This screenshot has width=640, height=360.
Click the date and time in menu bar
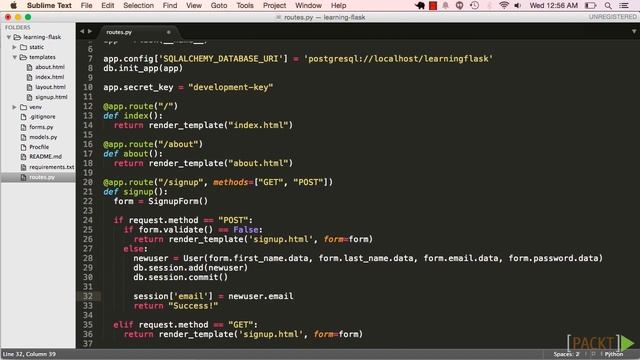553,5
